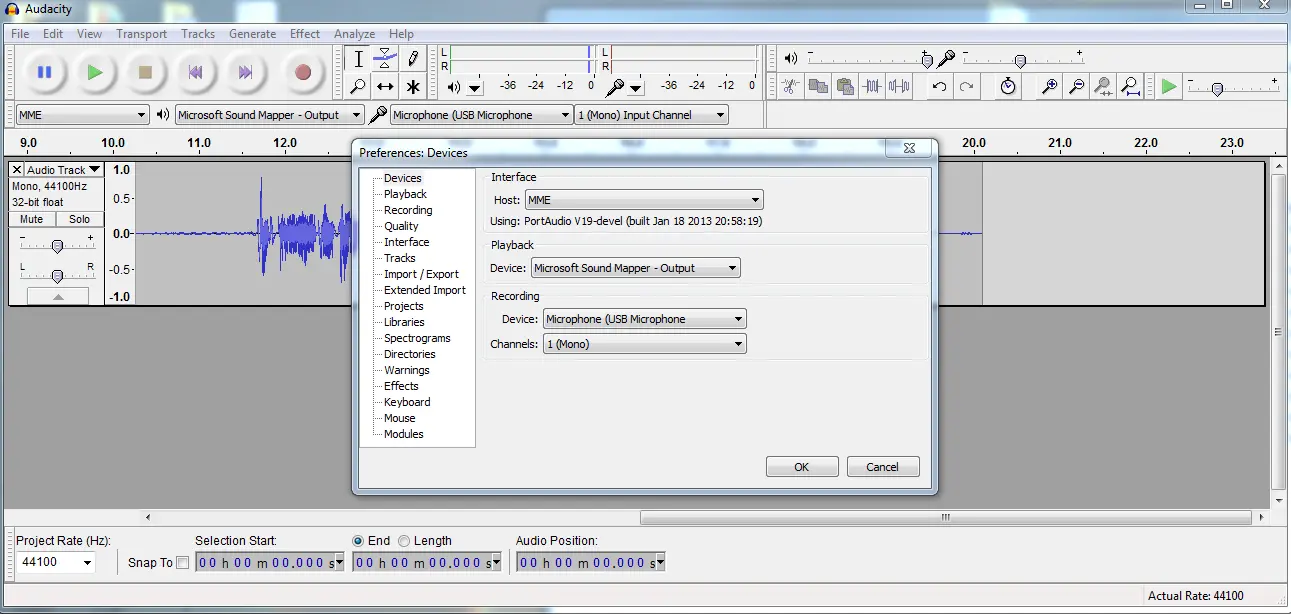Open the Edit menu
The width and height of the screenshot is (1291, 614).
pos(53,34)
